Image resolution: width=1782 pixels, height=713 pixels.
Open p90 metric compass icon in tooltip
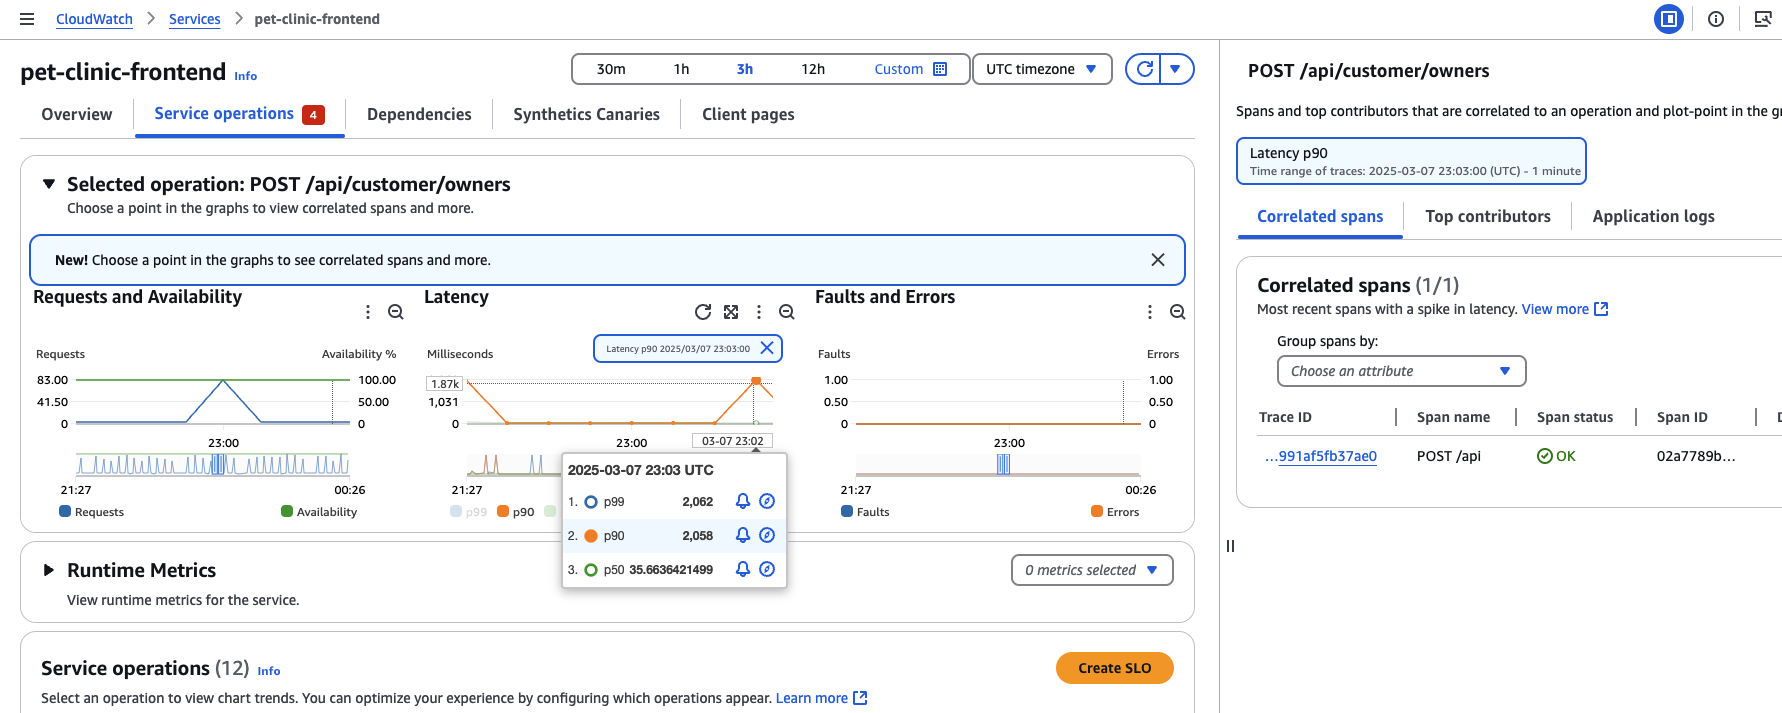click(x=767, y=535)
